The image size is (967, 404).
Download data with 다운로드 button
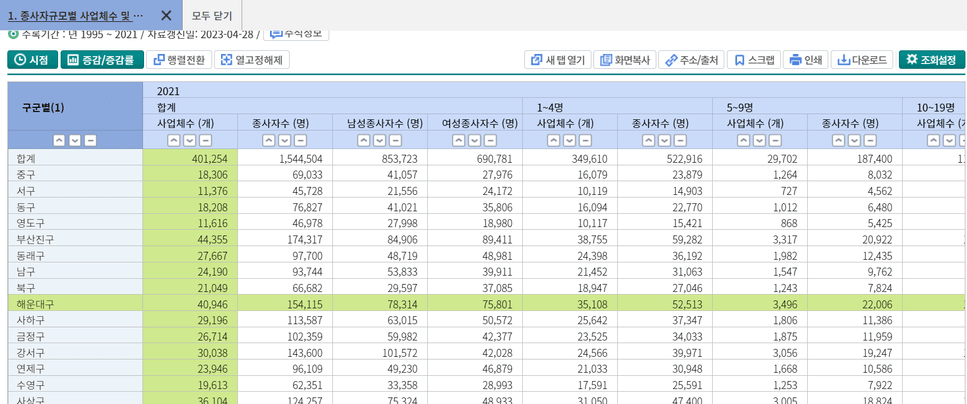tap(862, 60)
